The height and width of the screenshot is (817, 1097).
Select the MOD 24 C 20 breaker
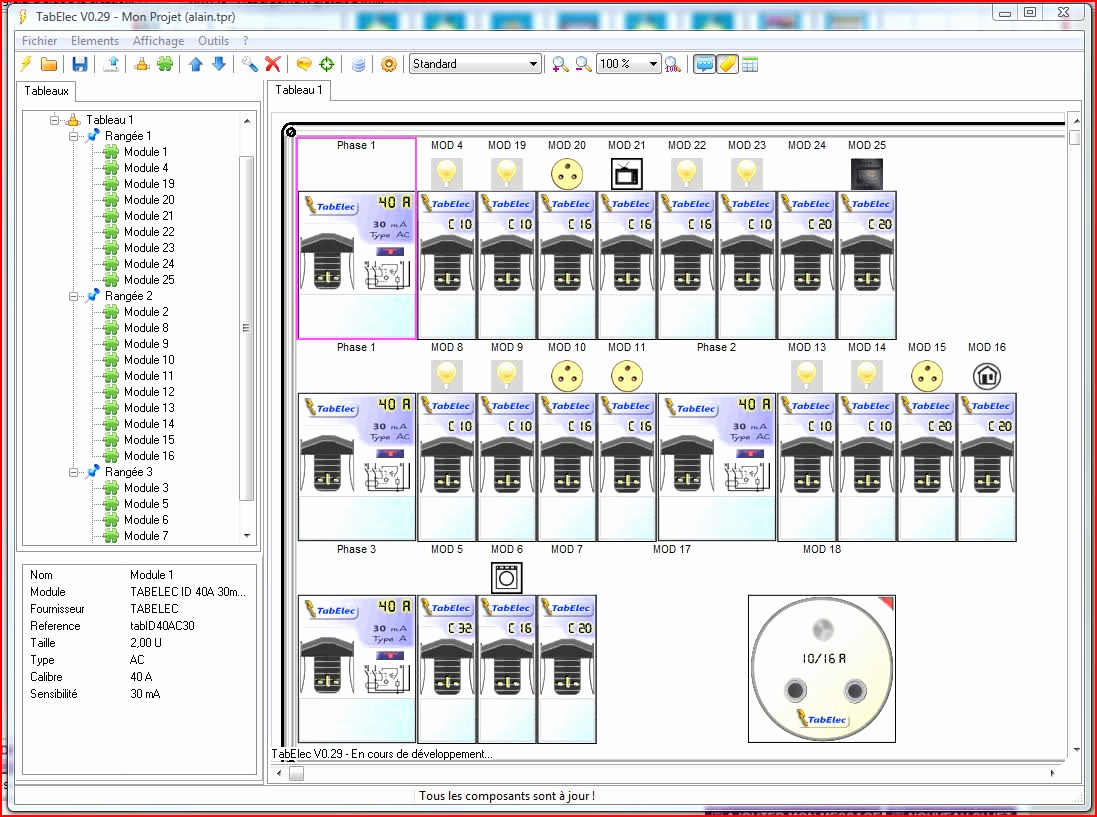click(807, 265)
